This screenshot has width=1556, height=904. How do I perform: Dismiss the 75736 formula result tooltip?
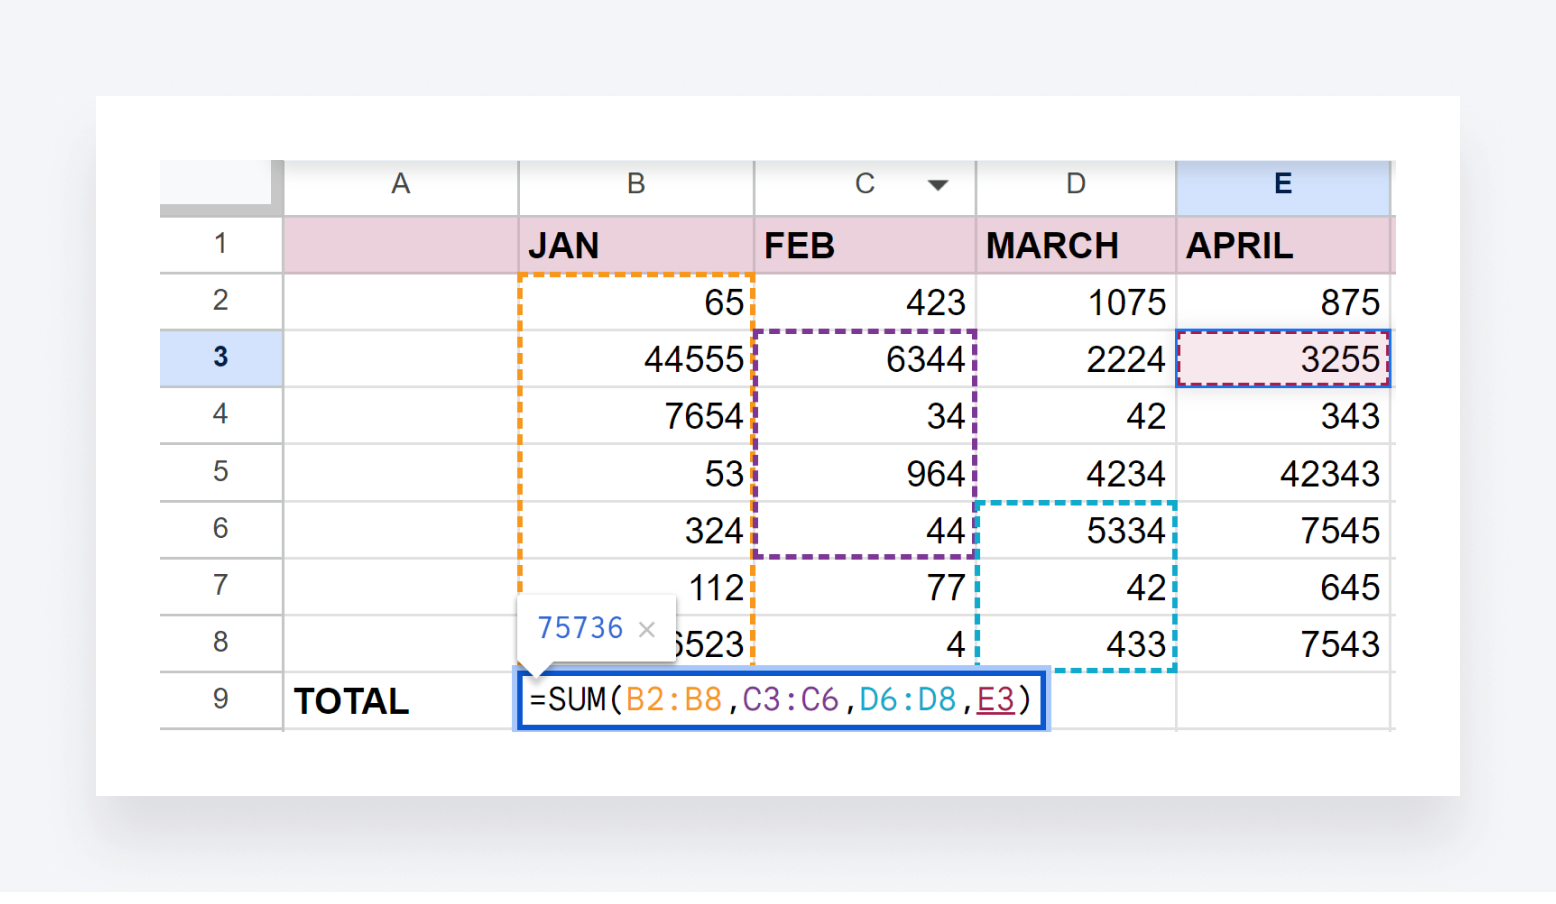[x=648, y=628]
